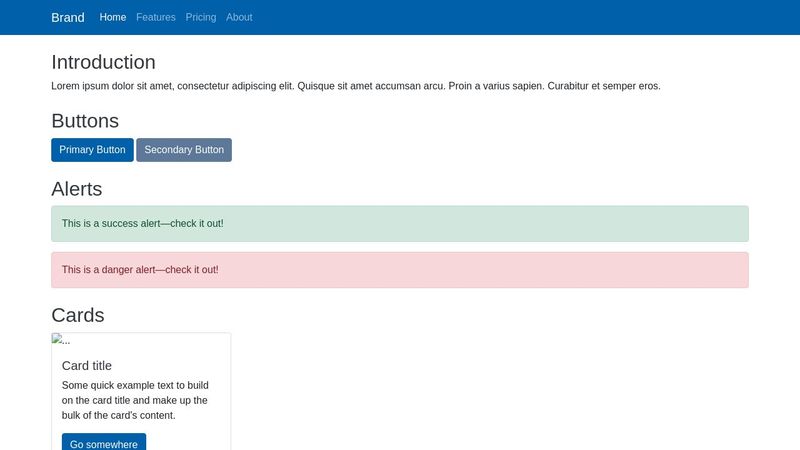Open the About nav item
This screenshot has width=800, height=450.
tap(239, 17)
